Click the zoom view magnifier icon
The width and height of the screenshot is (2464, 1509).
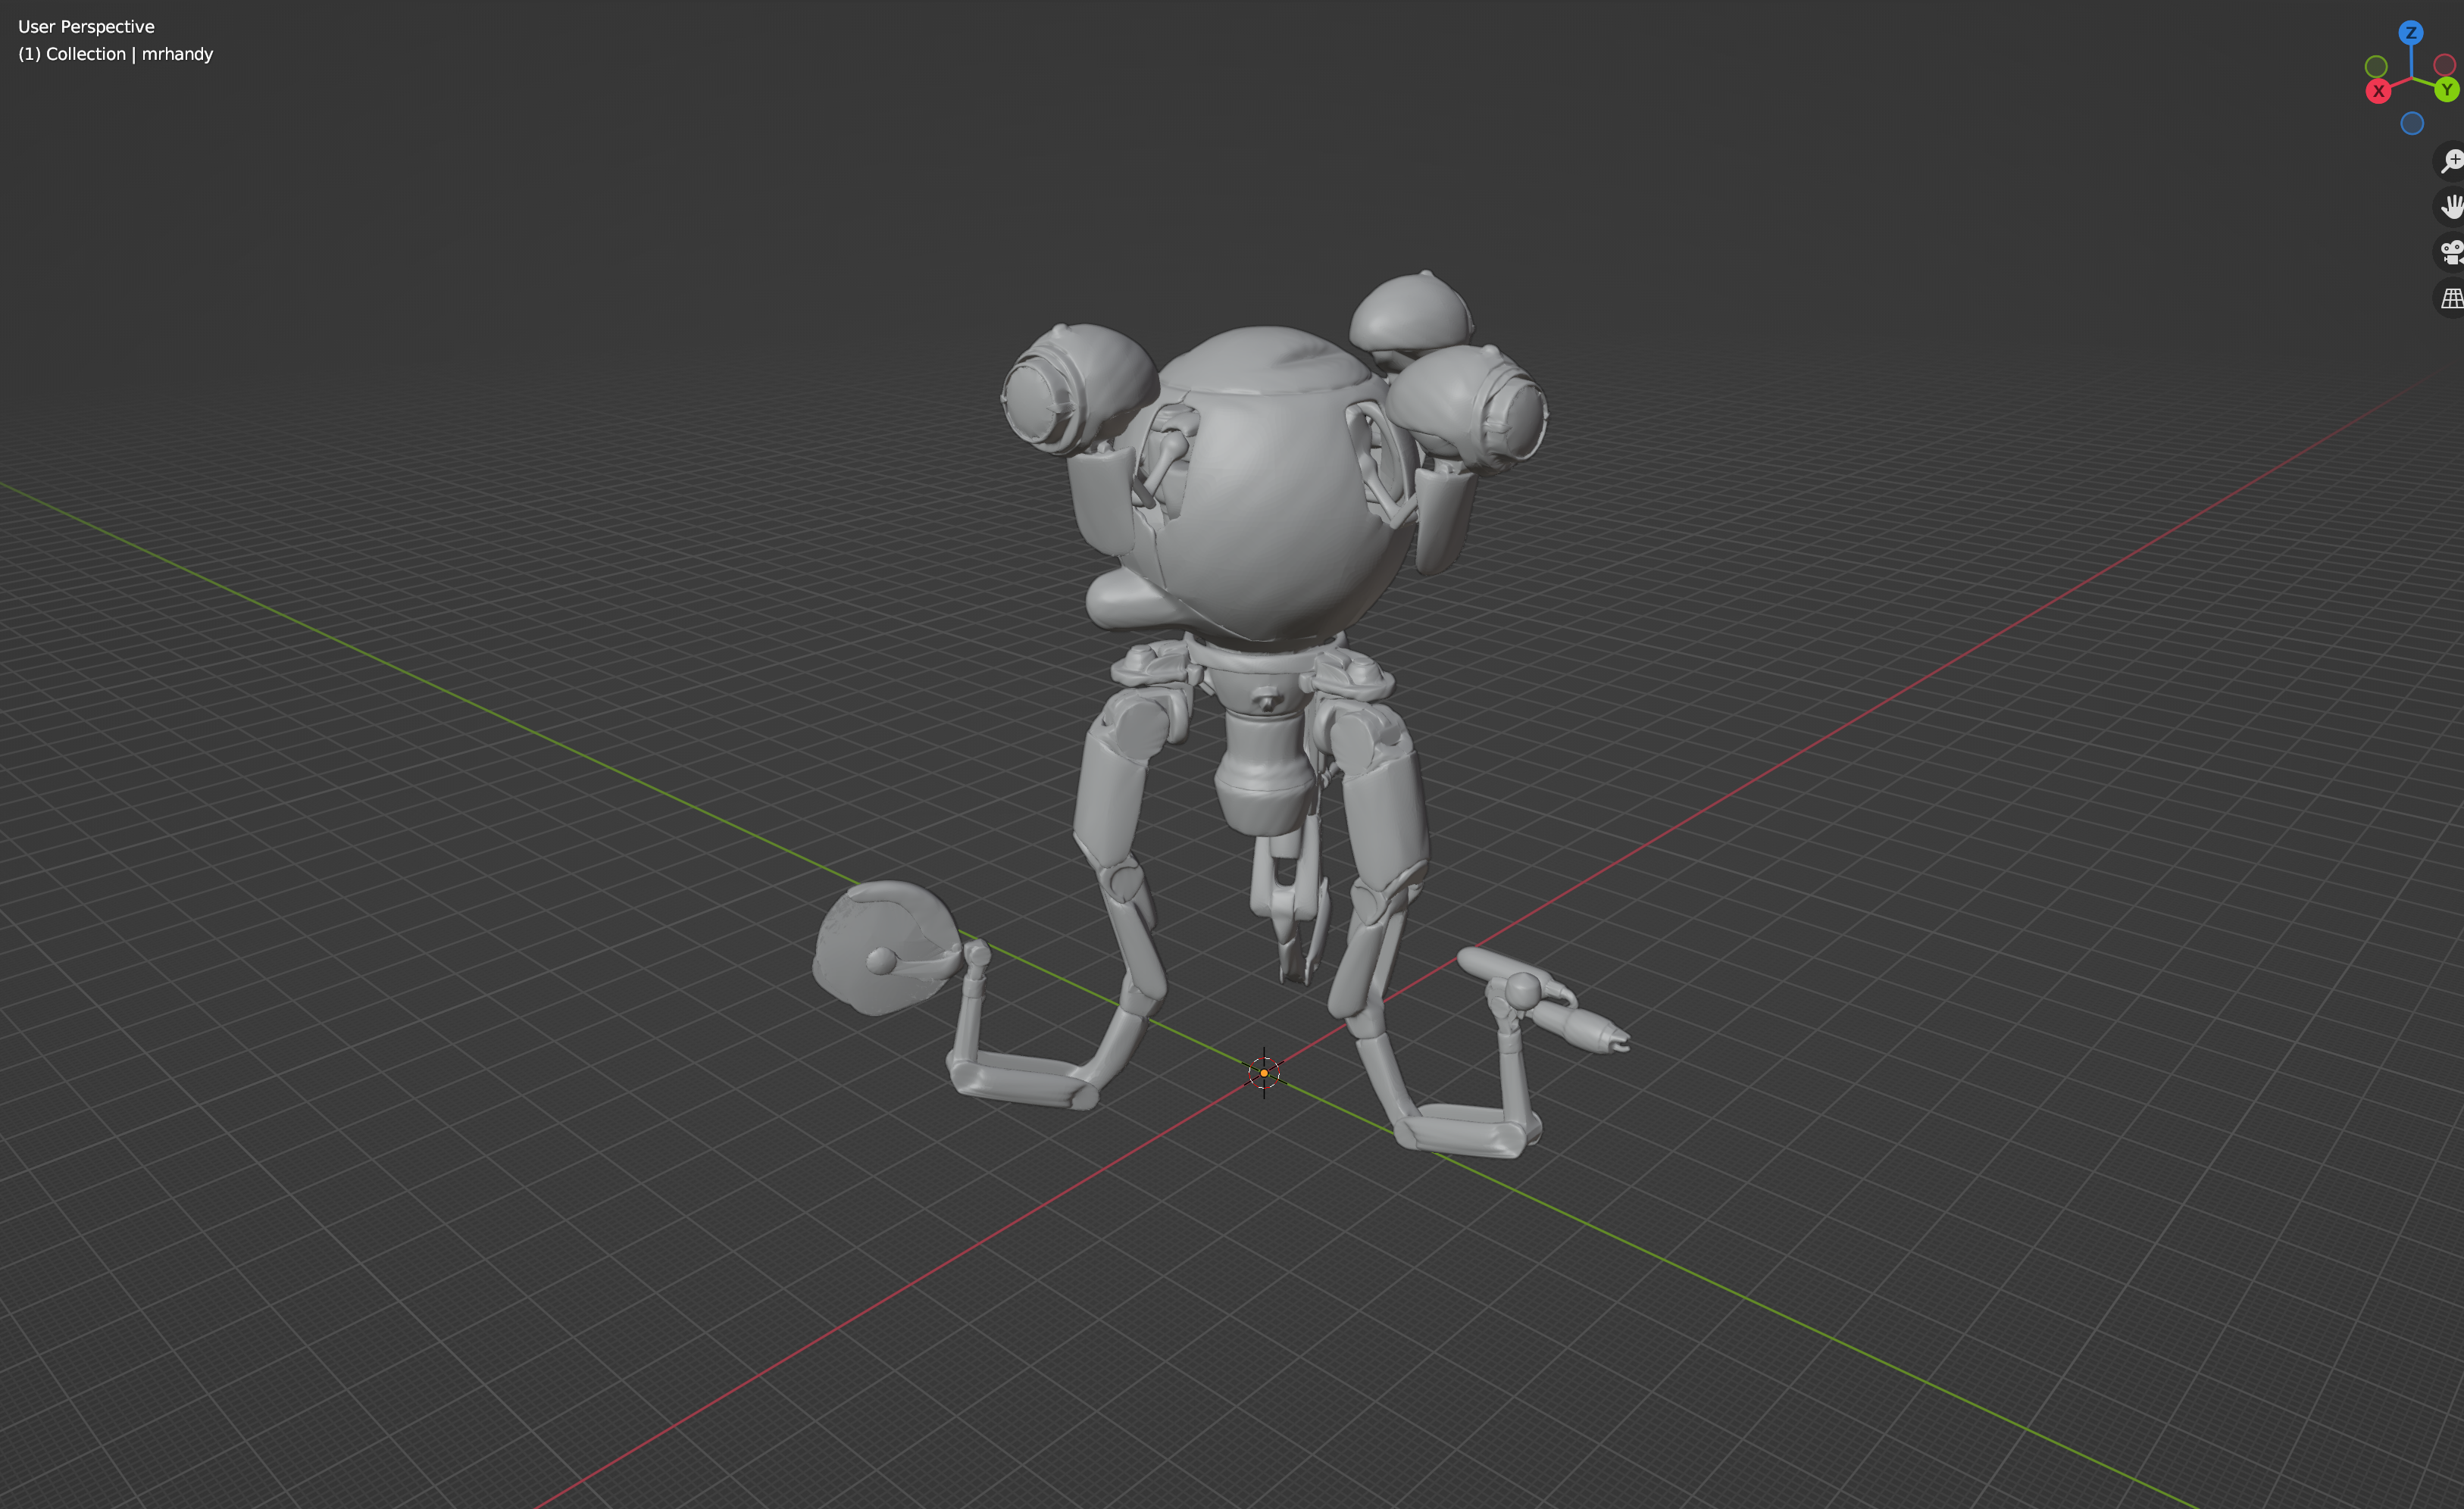(x=2451, y=160)
